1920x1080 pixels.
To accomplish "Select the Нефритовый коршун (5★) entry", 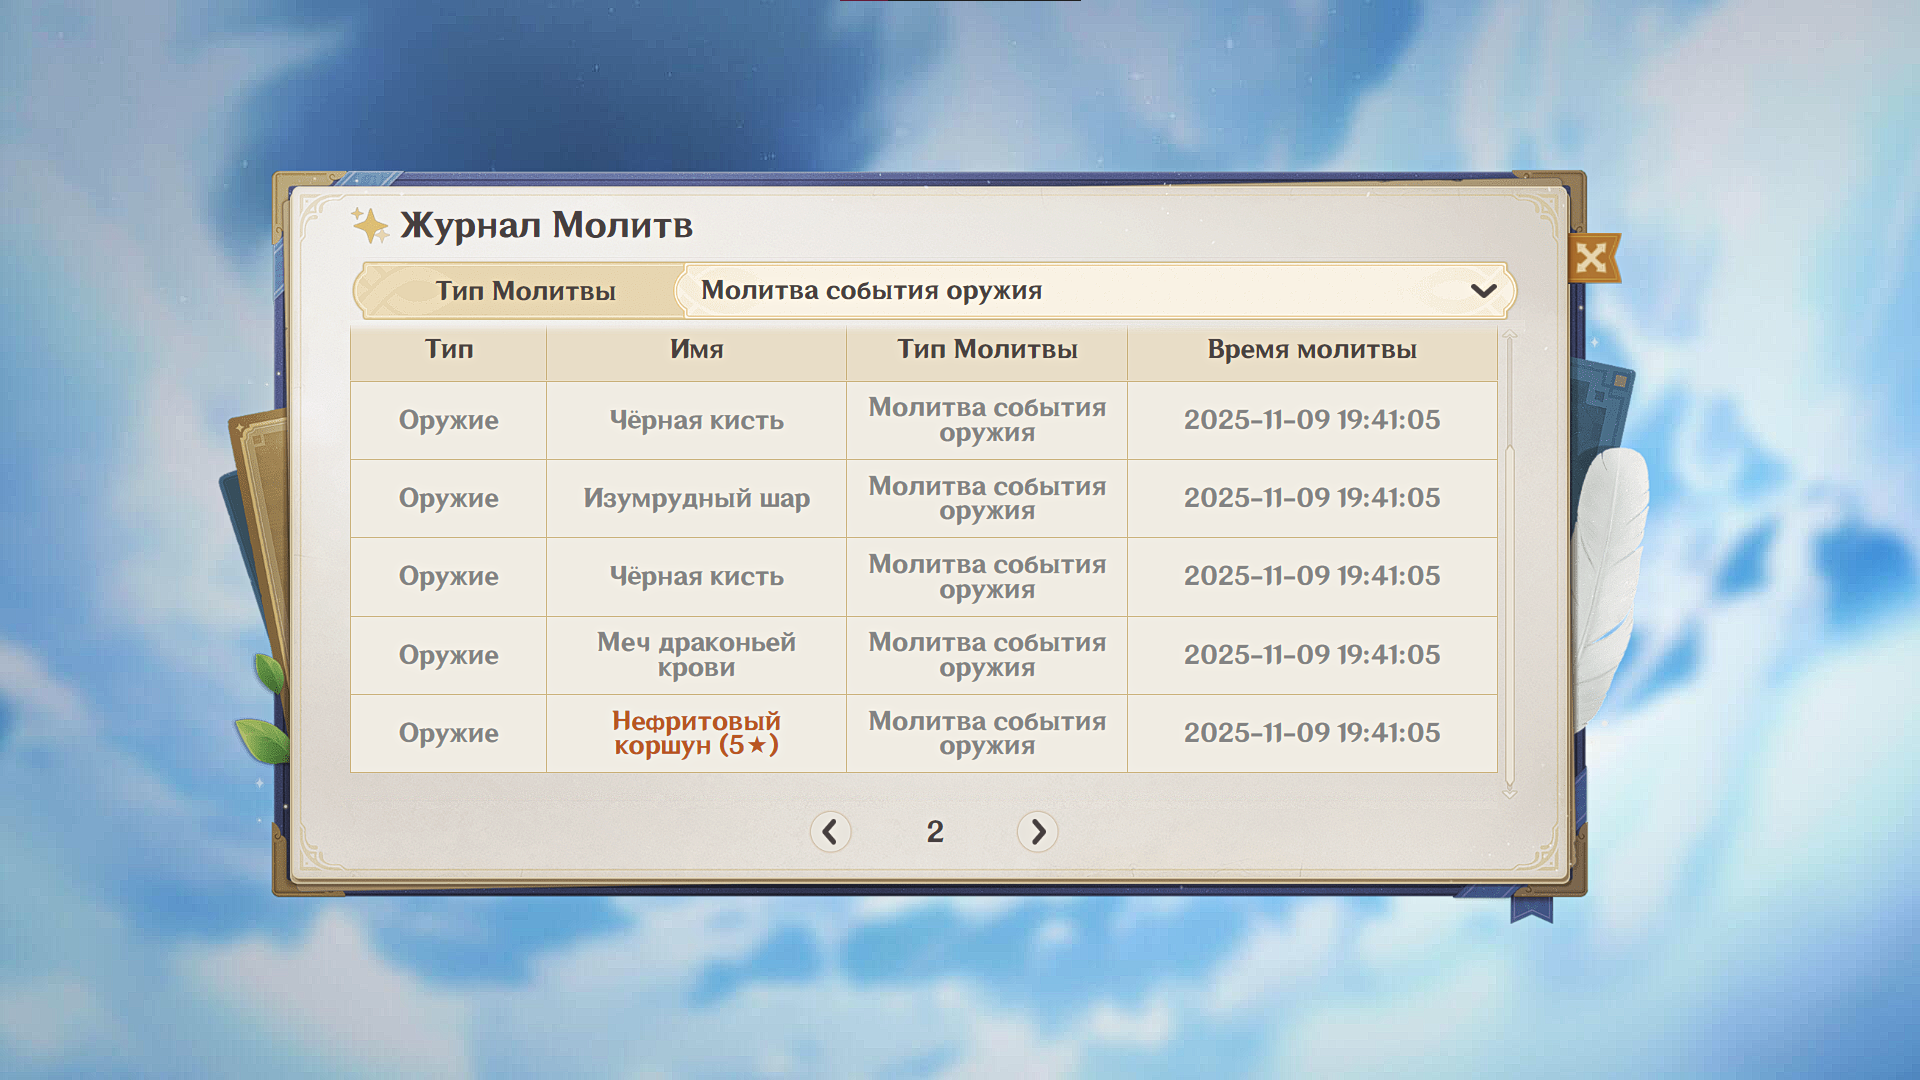I will tap(696, 733).
